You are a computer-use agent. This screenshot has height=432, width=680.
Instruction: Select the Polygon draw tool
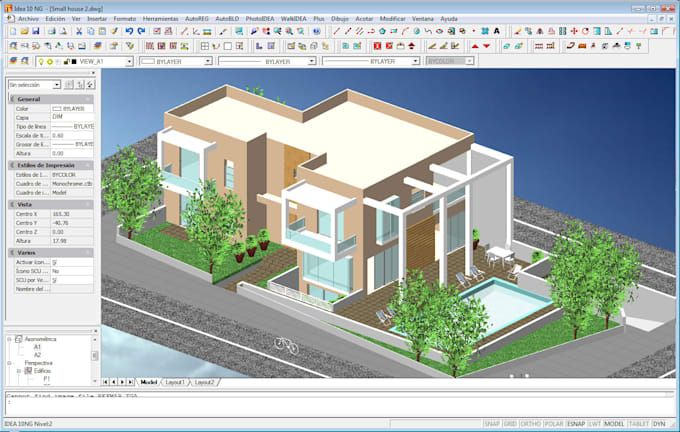[382, 31]
